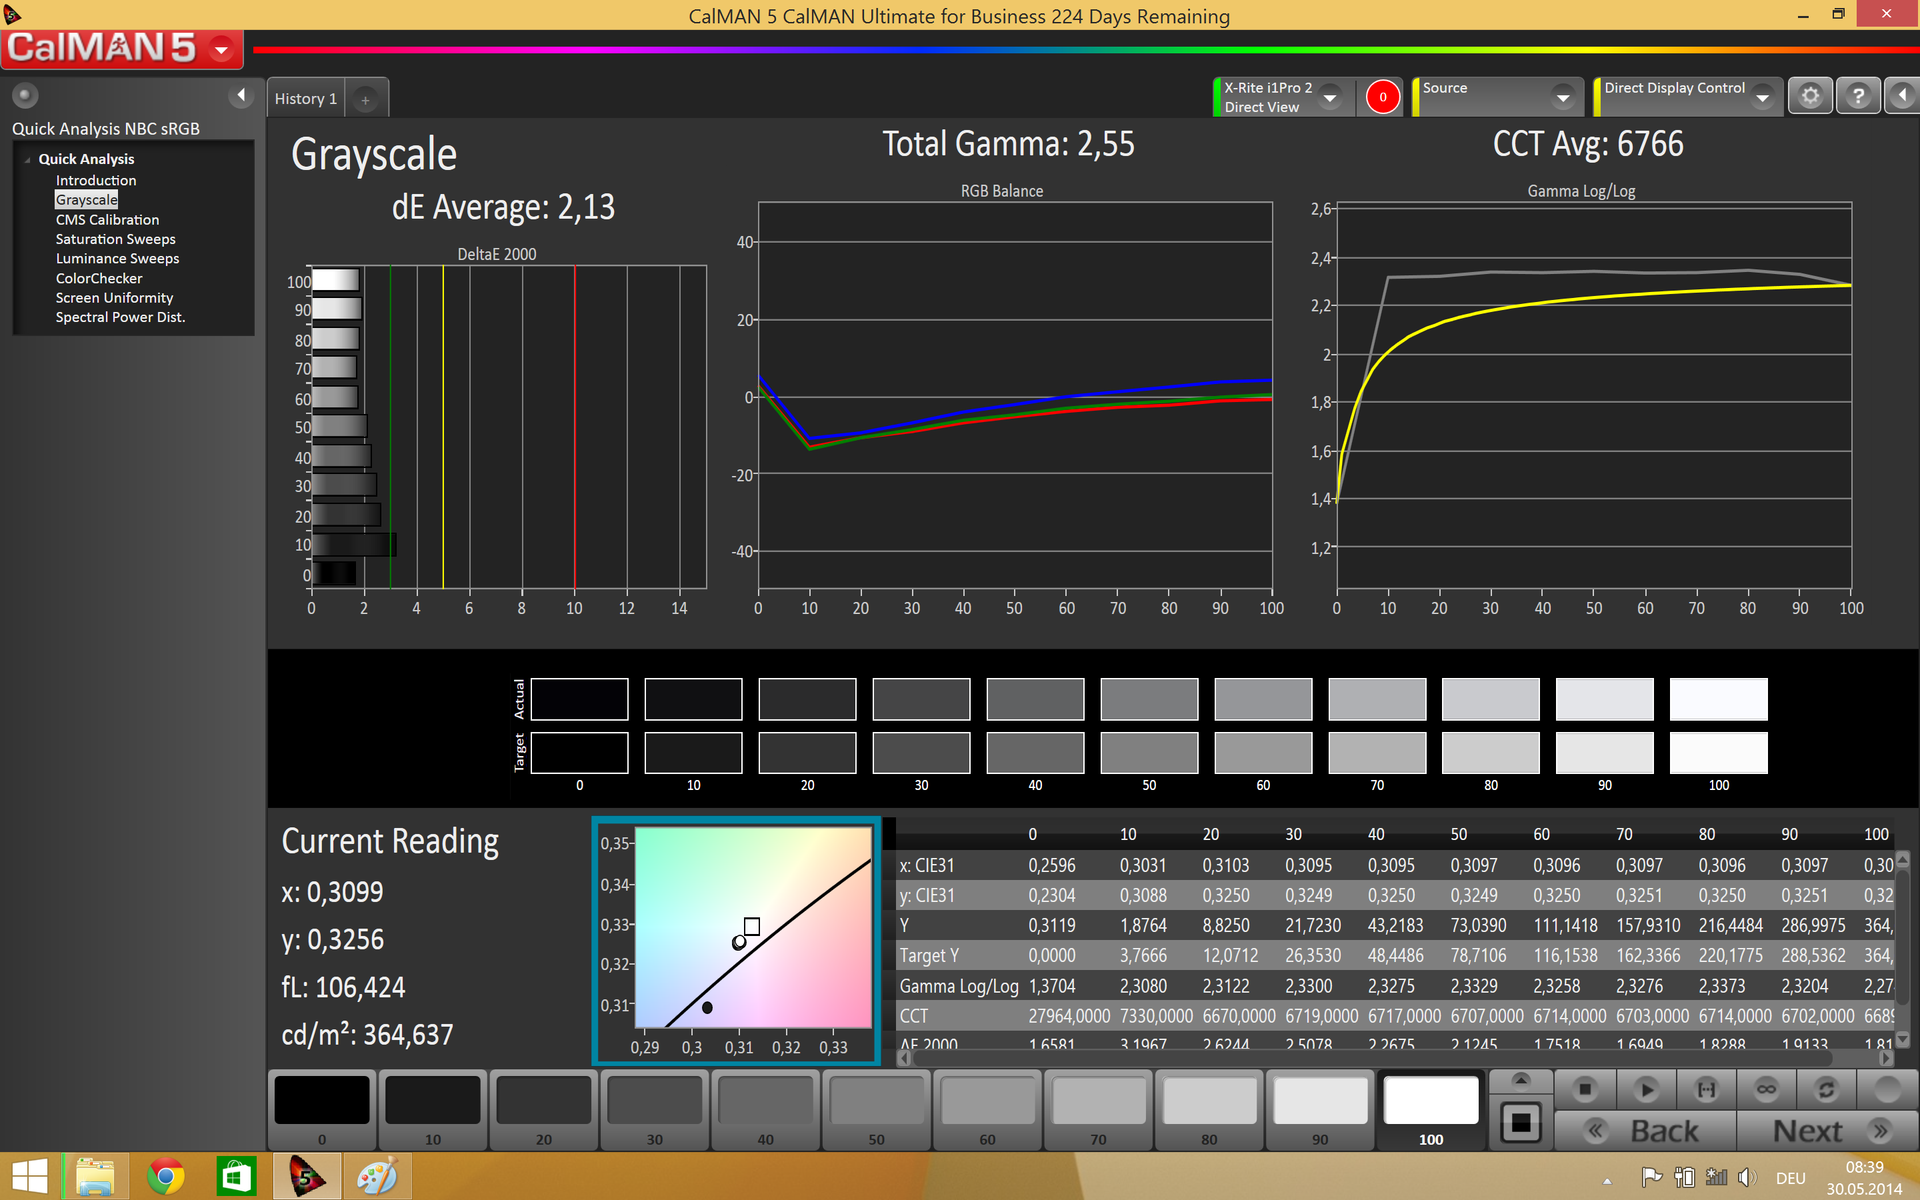Collapse the left workflow panel arrow
Image resolution: width=1920 pixels, height=1200 pixels.
point(240,95)
